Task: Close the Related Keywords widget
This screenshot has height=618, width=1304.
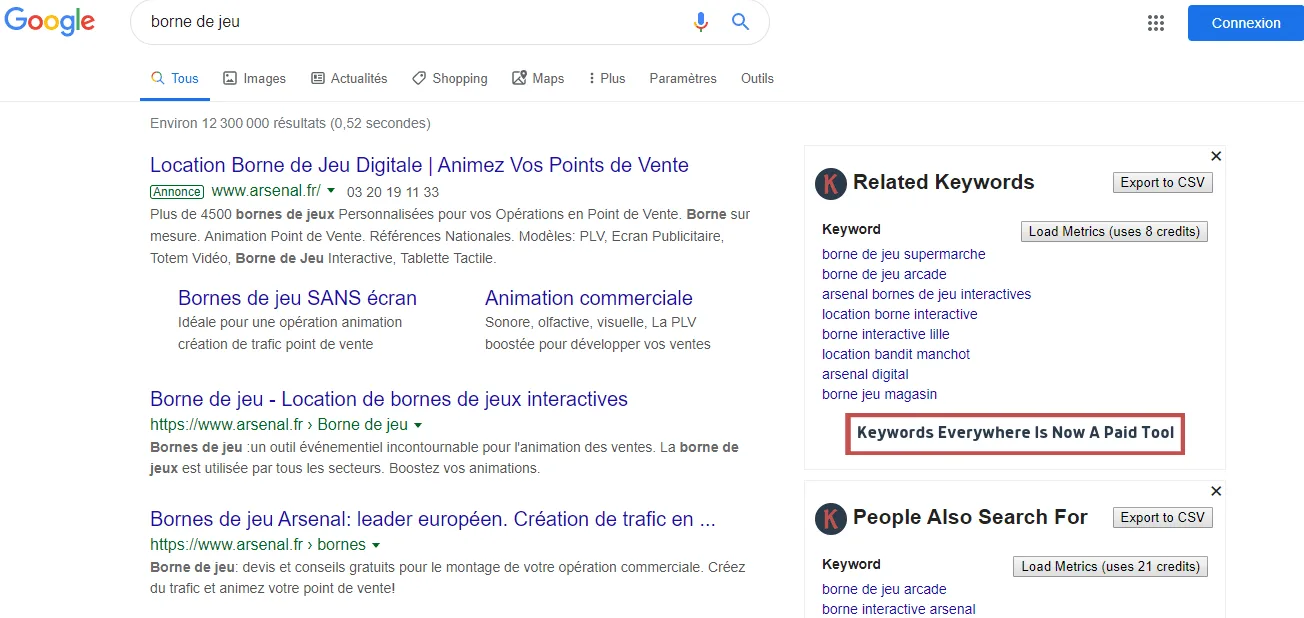Action: [x=1216, y=156]
